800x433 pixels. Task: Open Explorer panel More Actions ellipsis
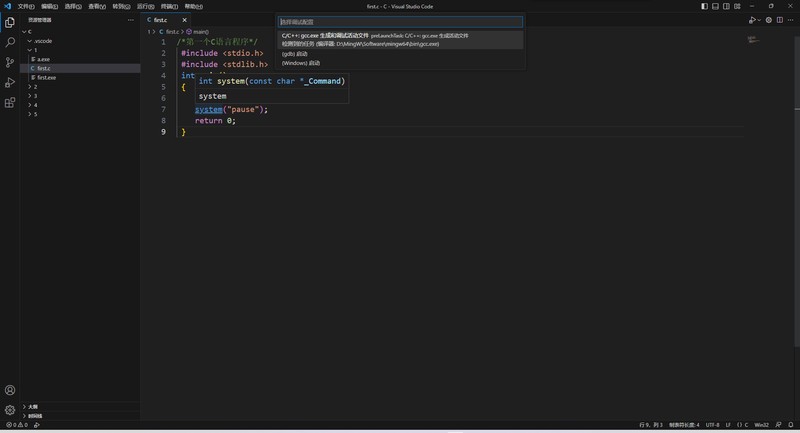pos(131,20)
